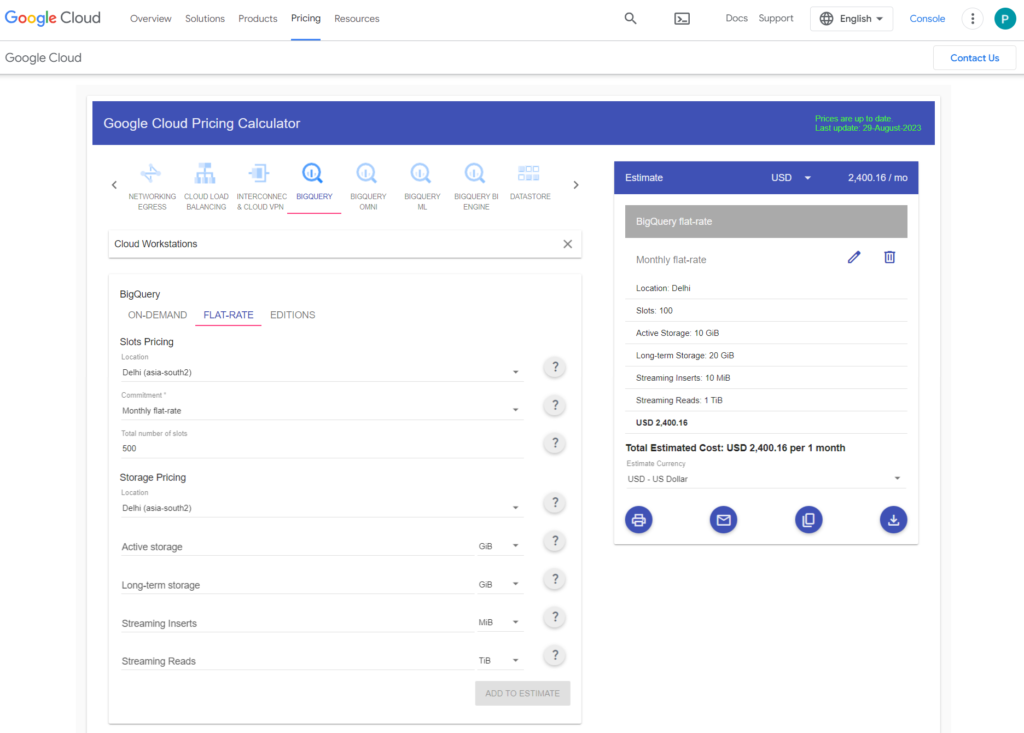Switch to the ON-DEMAND tab

[157, 315]
